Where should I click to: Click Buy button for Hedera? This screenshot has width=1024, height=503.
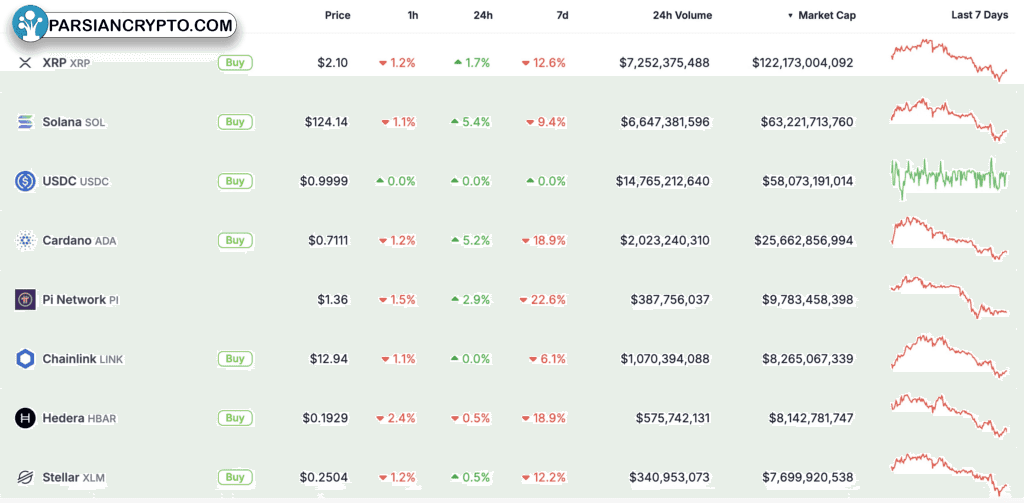click(x=235, y=417)
